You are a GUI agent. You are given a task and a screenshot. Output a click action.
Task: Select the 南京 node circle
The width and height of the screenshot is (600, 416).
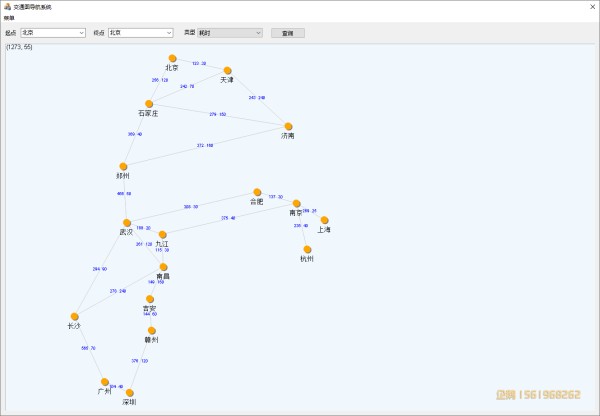[x=297, y=204]
